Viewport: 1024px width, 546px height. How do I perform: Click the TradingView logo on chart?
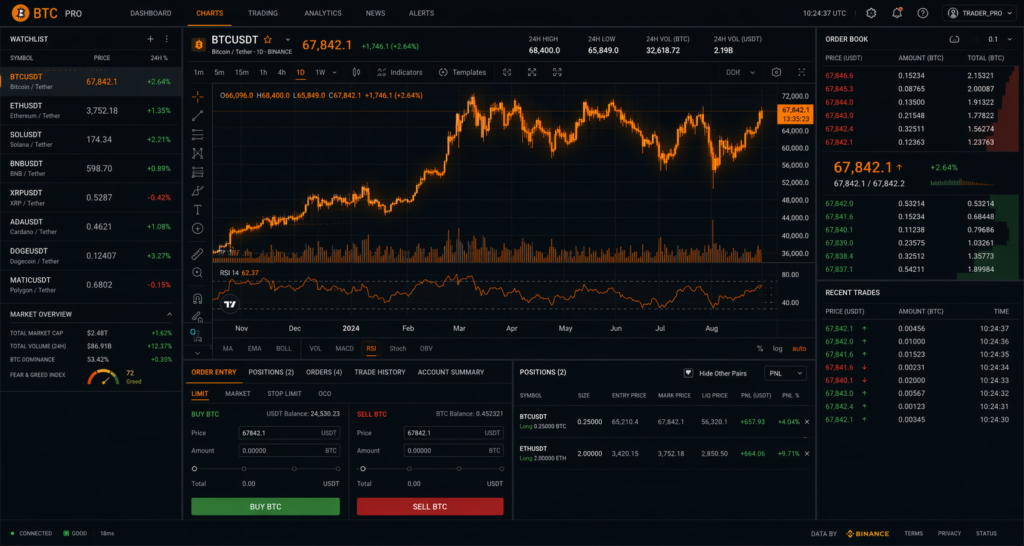point(230,304)
